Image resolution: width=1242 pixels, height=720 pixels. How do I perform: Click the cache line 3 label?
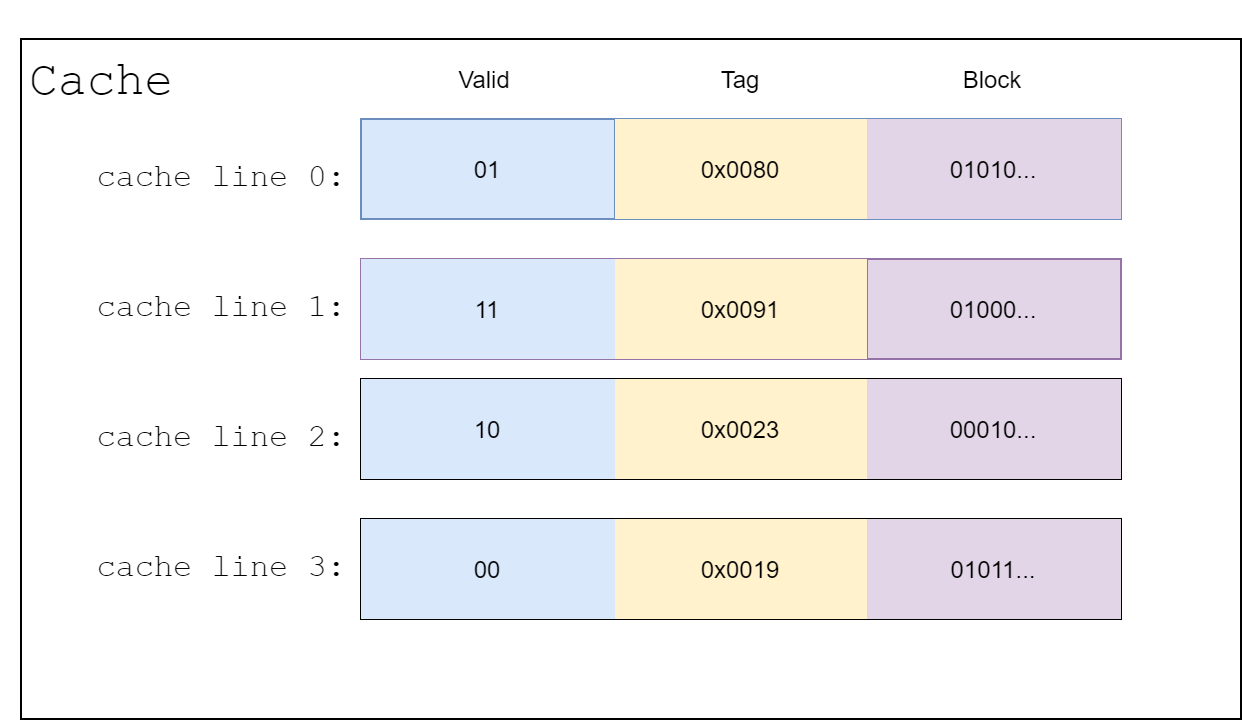pyautogui.click(x=220, y=568)
